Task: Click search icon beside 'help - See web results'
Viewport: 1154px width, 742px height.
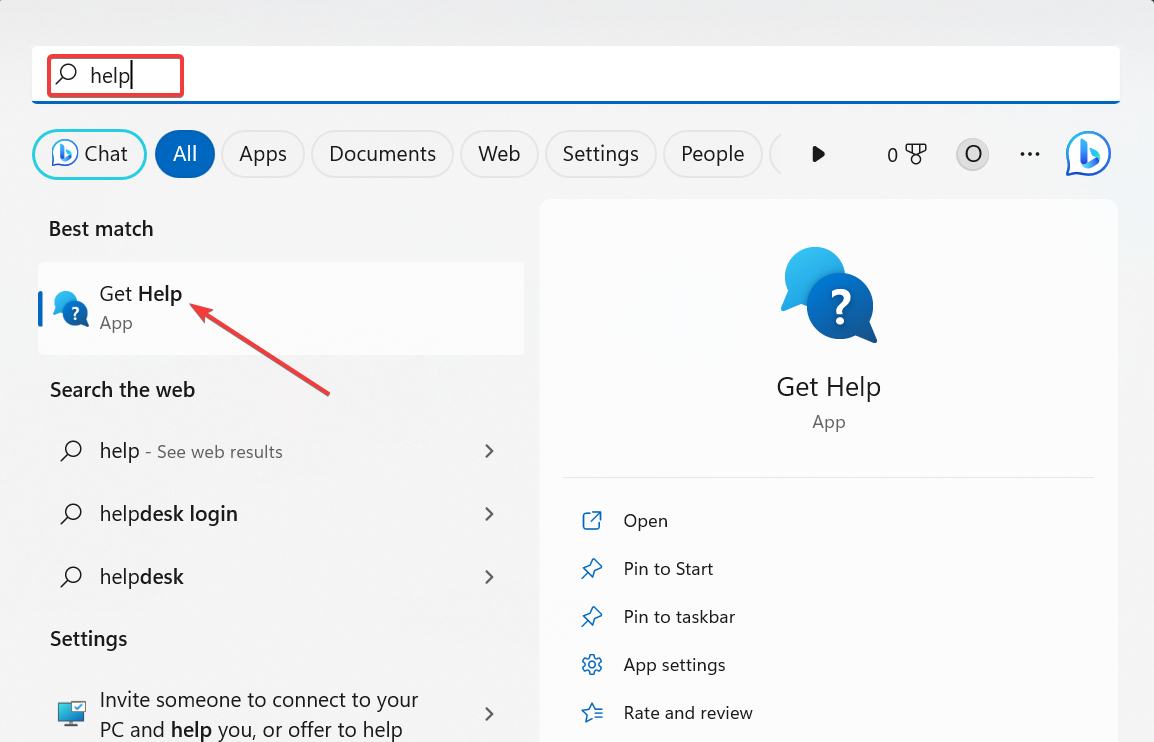Action: (71, 450)
